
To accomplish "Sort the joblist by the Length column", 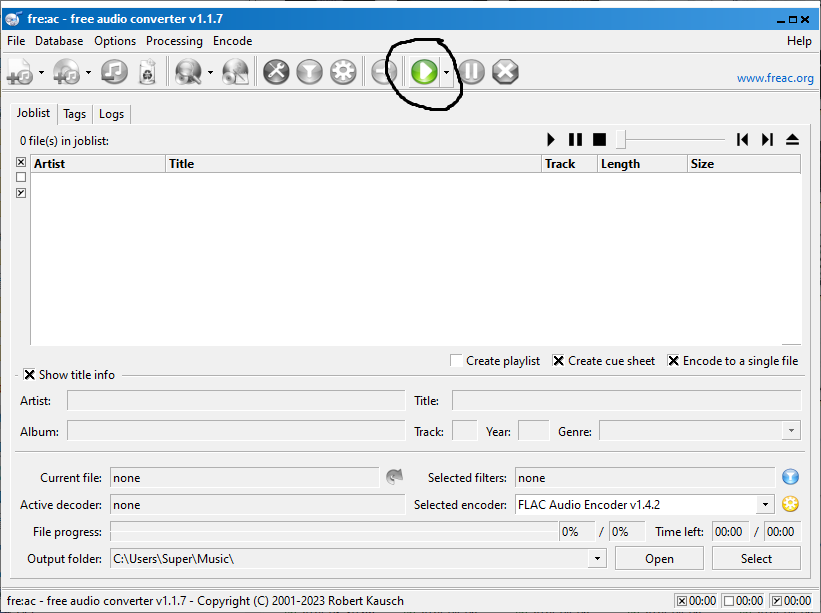I will tap(642, 164).
